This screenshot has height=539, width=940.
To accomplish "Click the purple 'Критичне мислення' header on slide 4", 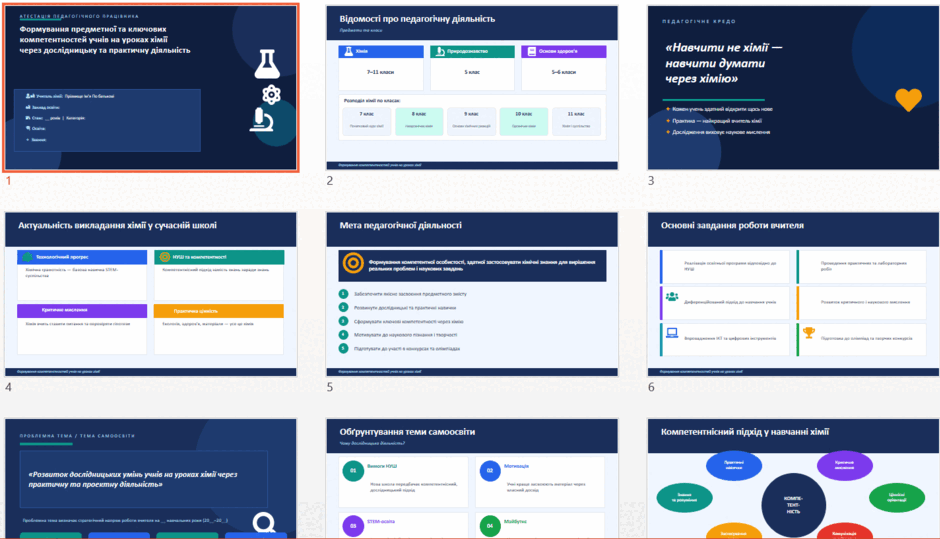I will pos(82,311).
